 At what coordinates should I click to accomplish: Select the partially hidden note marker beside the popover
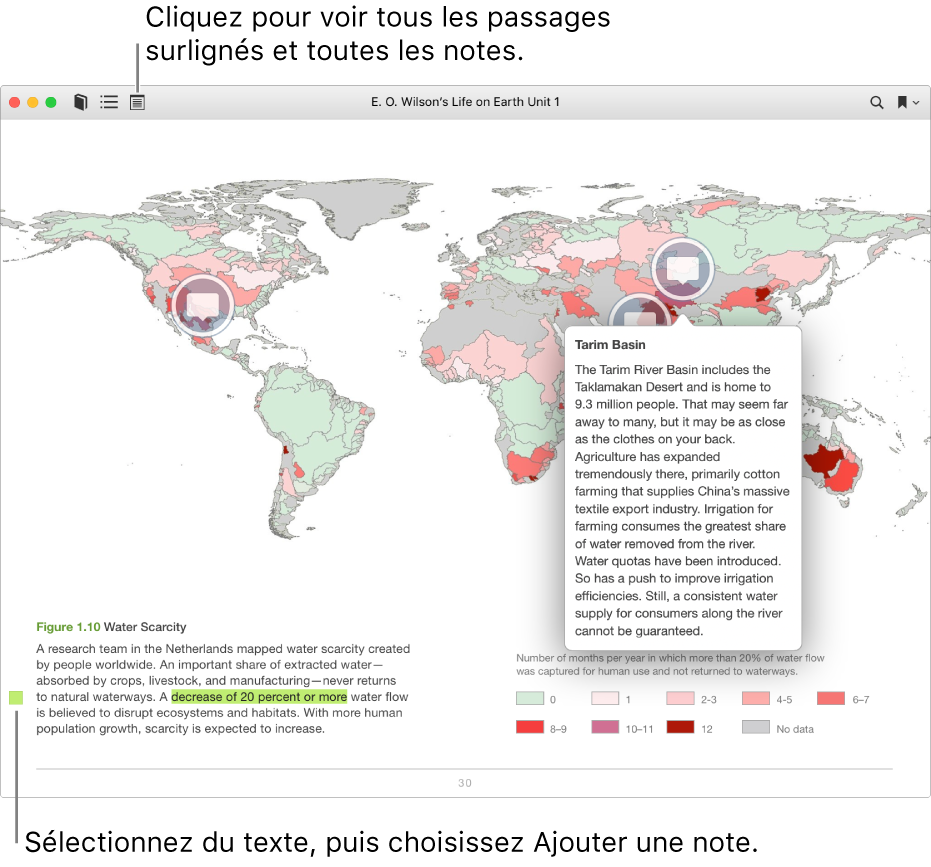click(639, 311)
